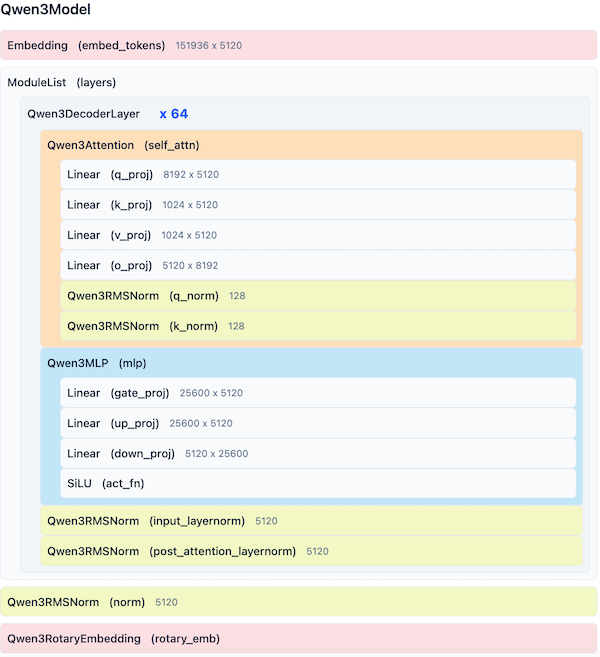Click the Qwen3RMSNorm q_norm row
This screenshot has height=657, width=600.
click(317, 296)
